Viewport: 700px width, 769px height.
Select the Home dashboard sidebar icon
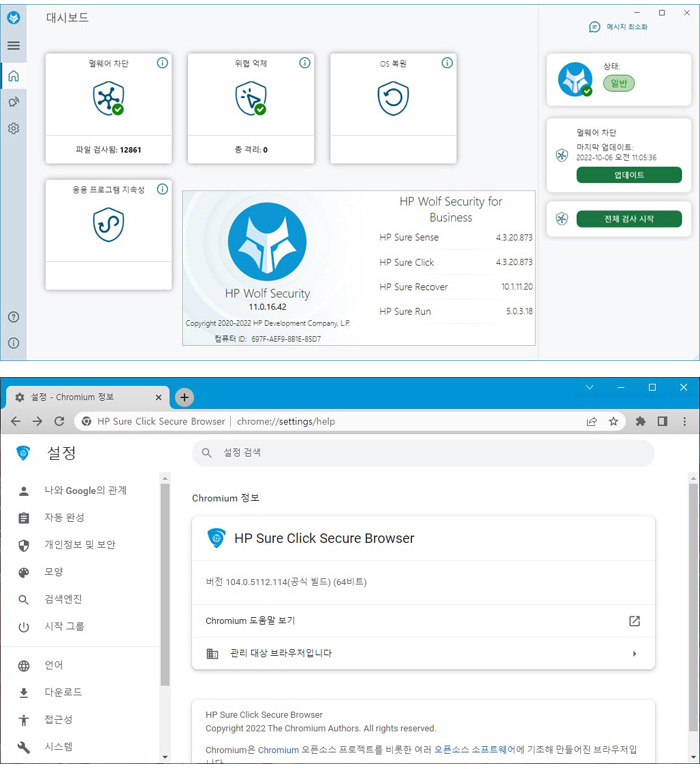coord(14,76)
